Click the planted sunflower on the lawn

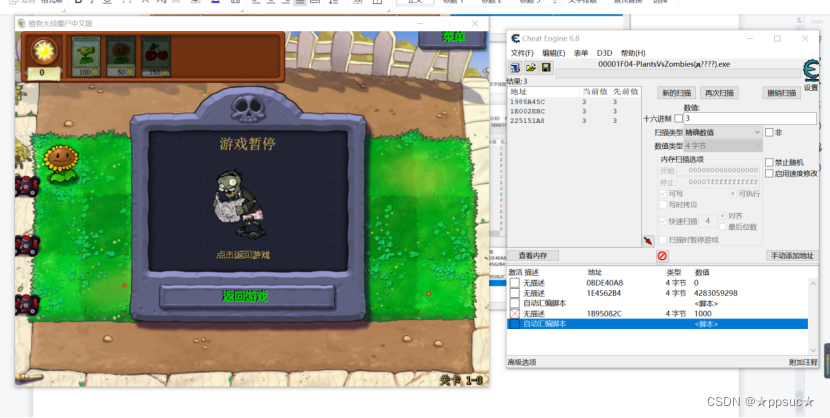(x=61, y=164)
